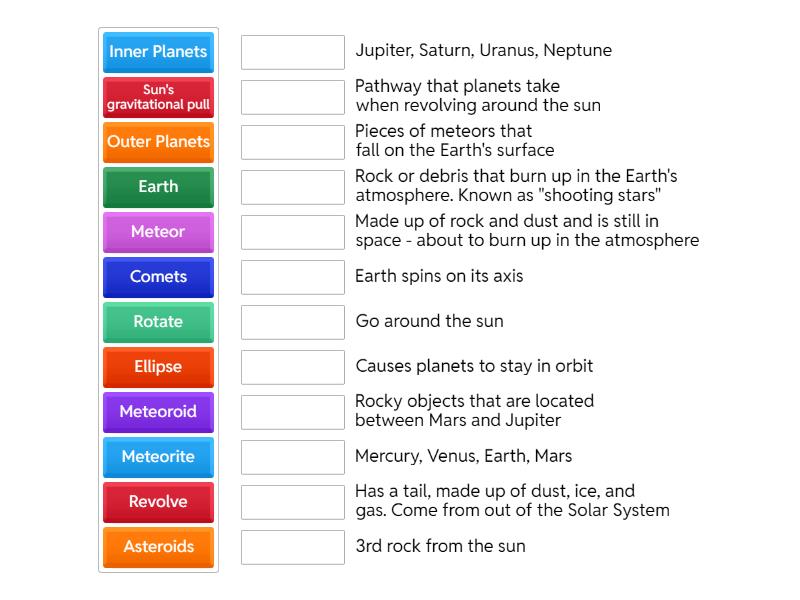800x600 pixels.
Task: Select the Inner Planets tile
Action: point(158,52)
